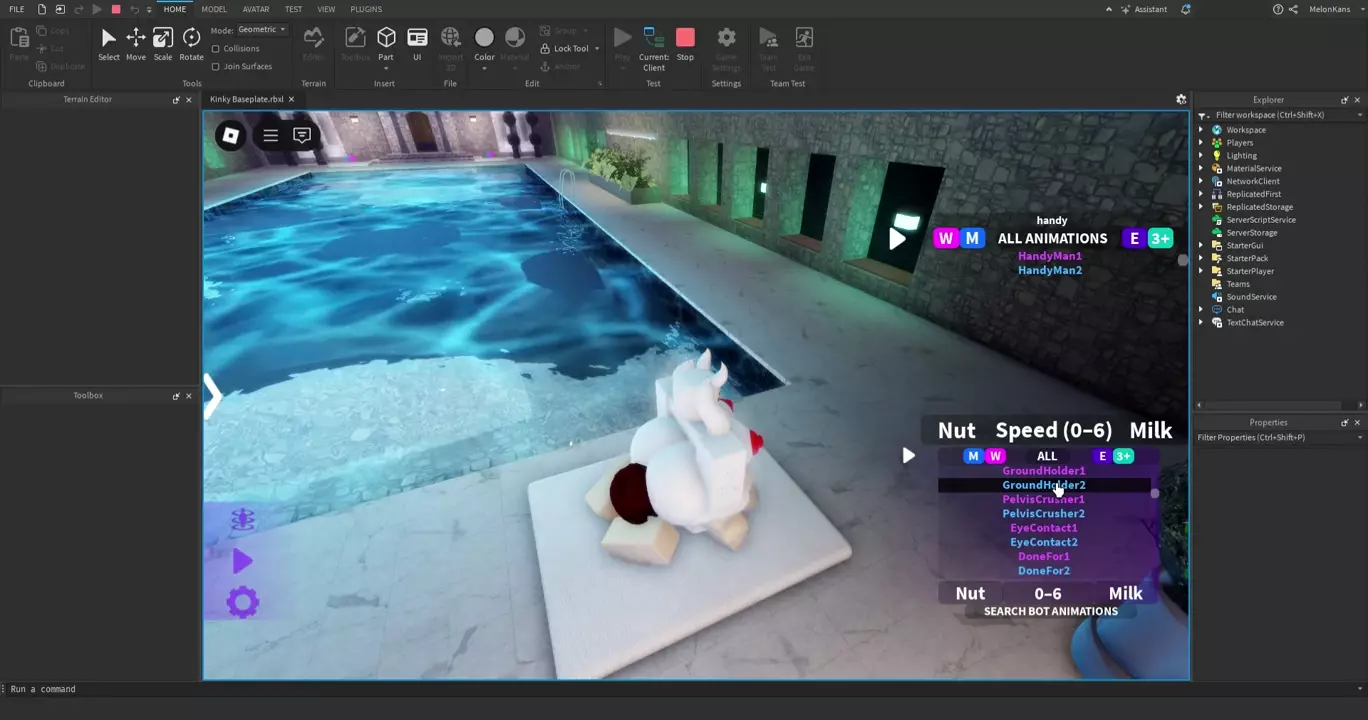This screenshot has width=1368, height=720.
Task: Expand the StarterPlayer node in Explorer
Action: click(1201, 271)
